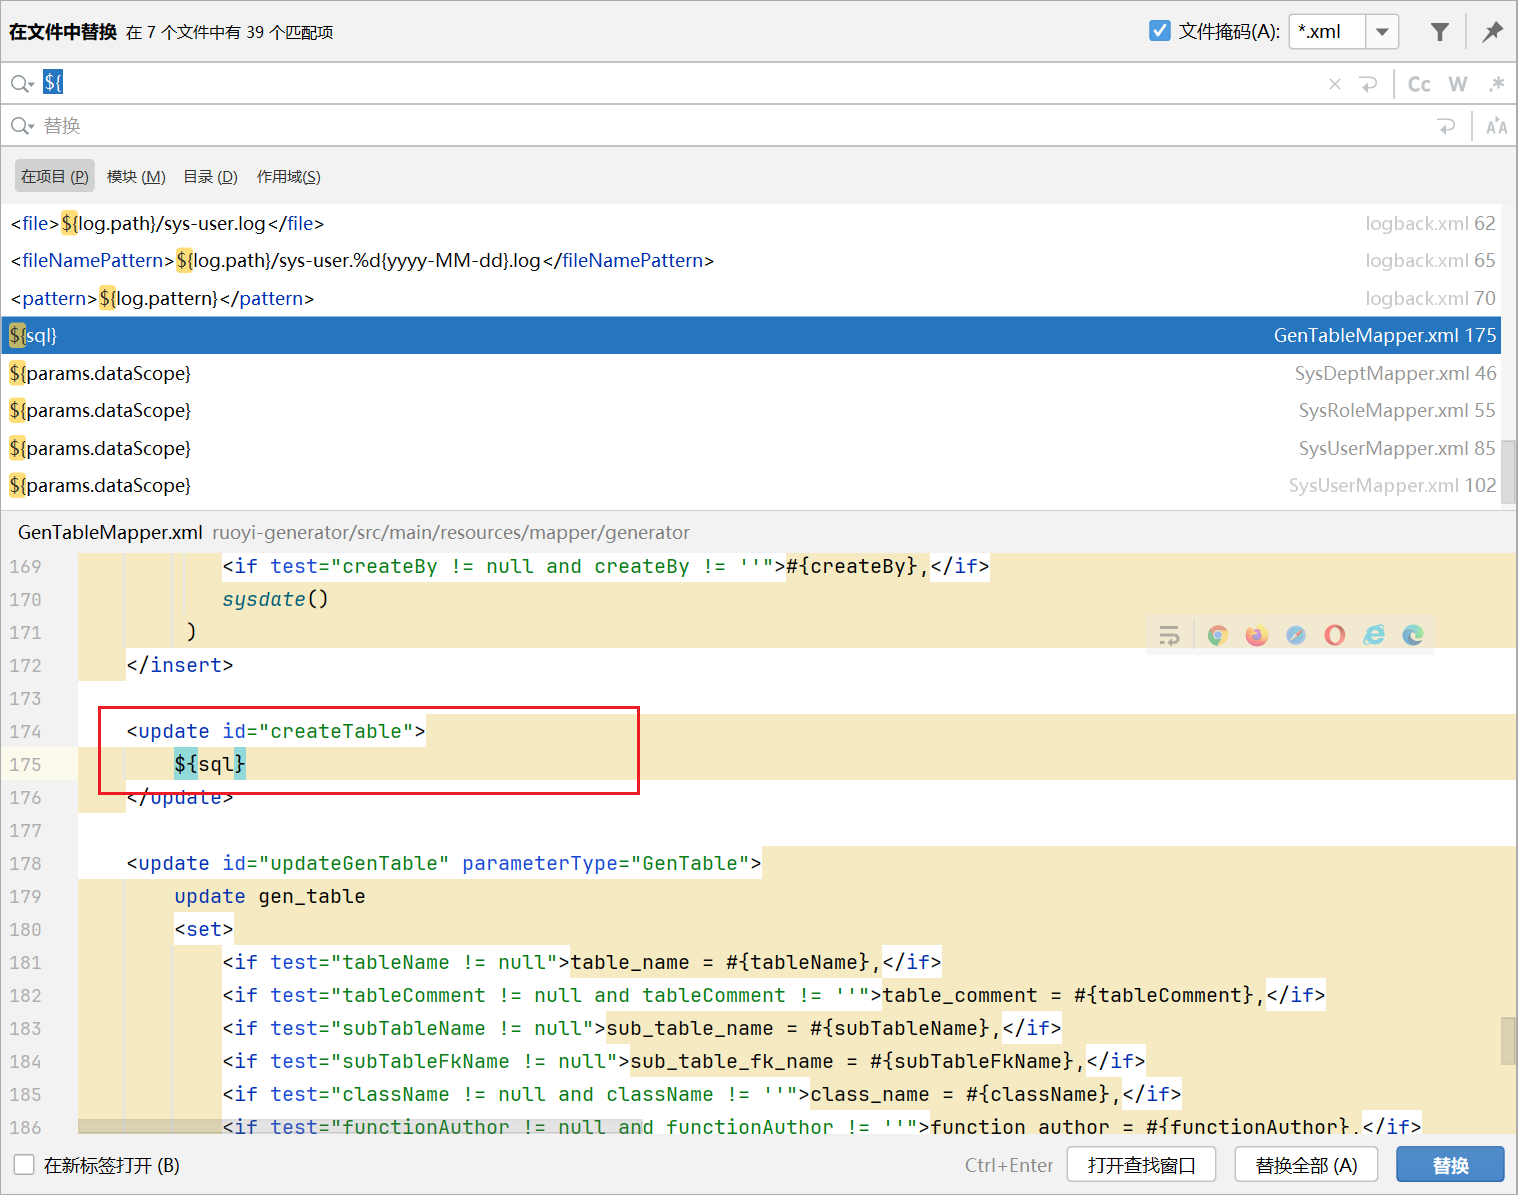Select SysDeptMapper.xml 46 dataScope result

click(751, 373)
